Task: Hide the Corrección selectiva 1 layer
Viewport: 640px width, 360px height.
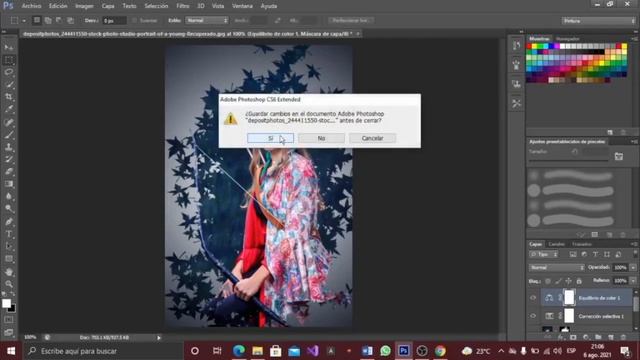Action: click(533, 316)
